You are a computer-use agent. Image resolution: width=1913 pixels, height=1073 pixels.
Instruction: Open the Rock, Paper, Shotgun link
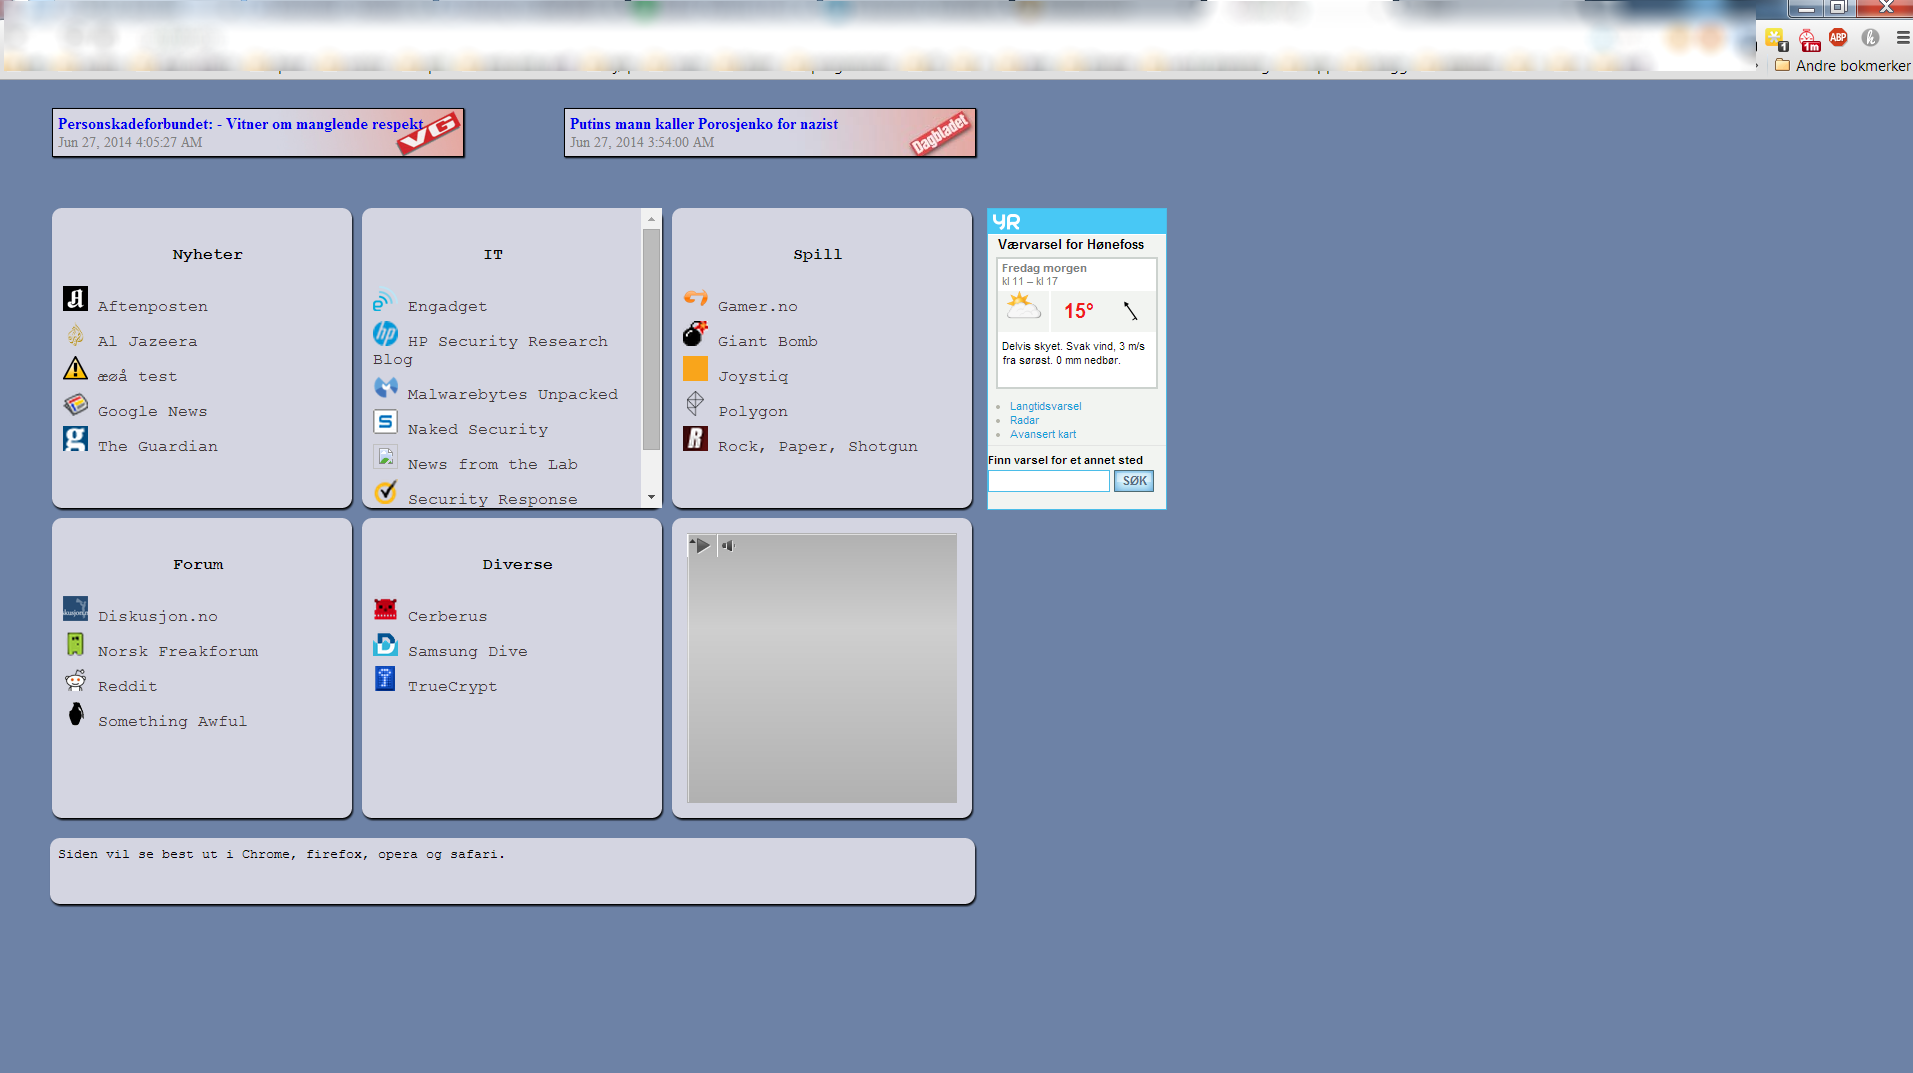click(818, 447)
